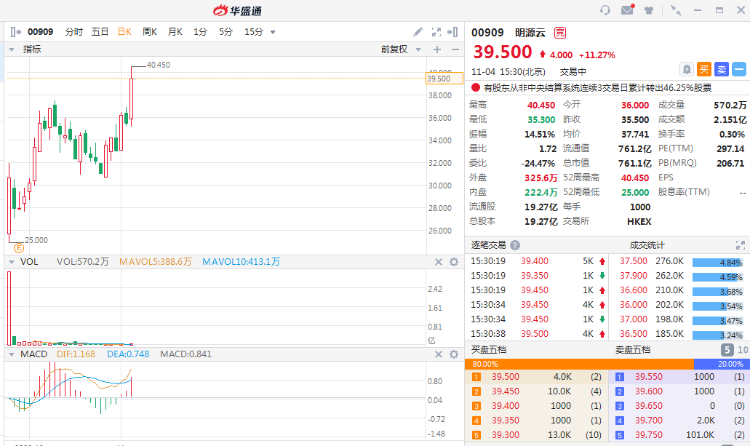Set a price alert with bell icon
Viewport: 750px width, 446px height.
click(686, 69)
